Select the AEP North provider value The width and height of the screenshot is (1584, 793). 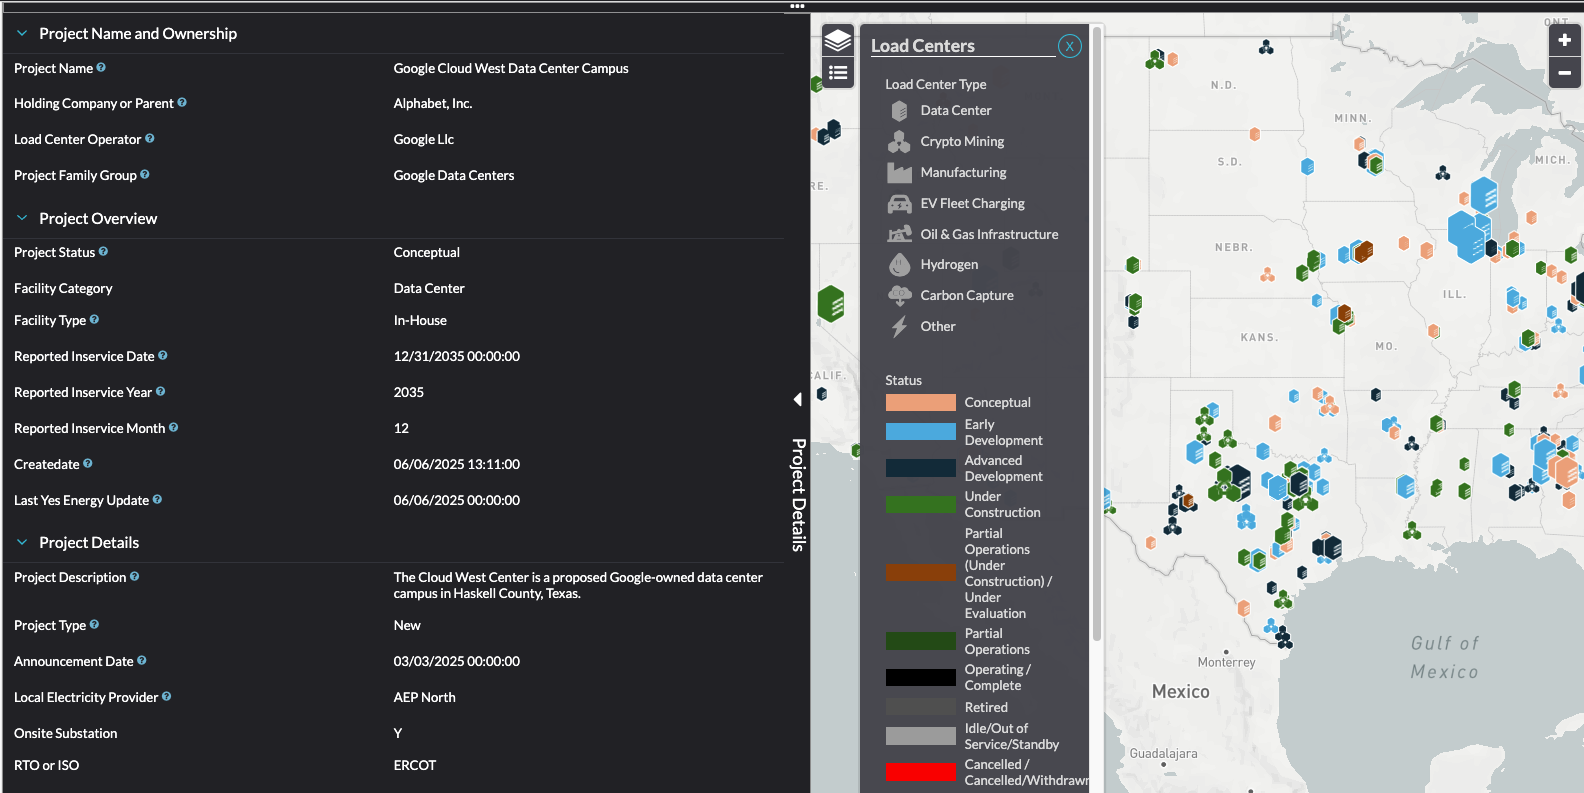[424, 697]
